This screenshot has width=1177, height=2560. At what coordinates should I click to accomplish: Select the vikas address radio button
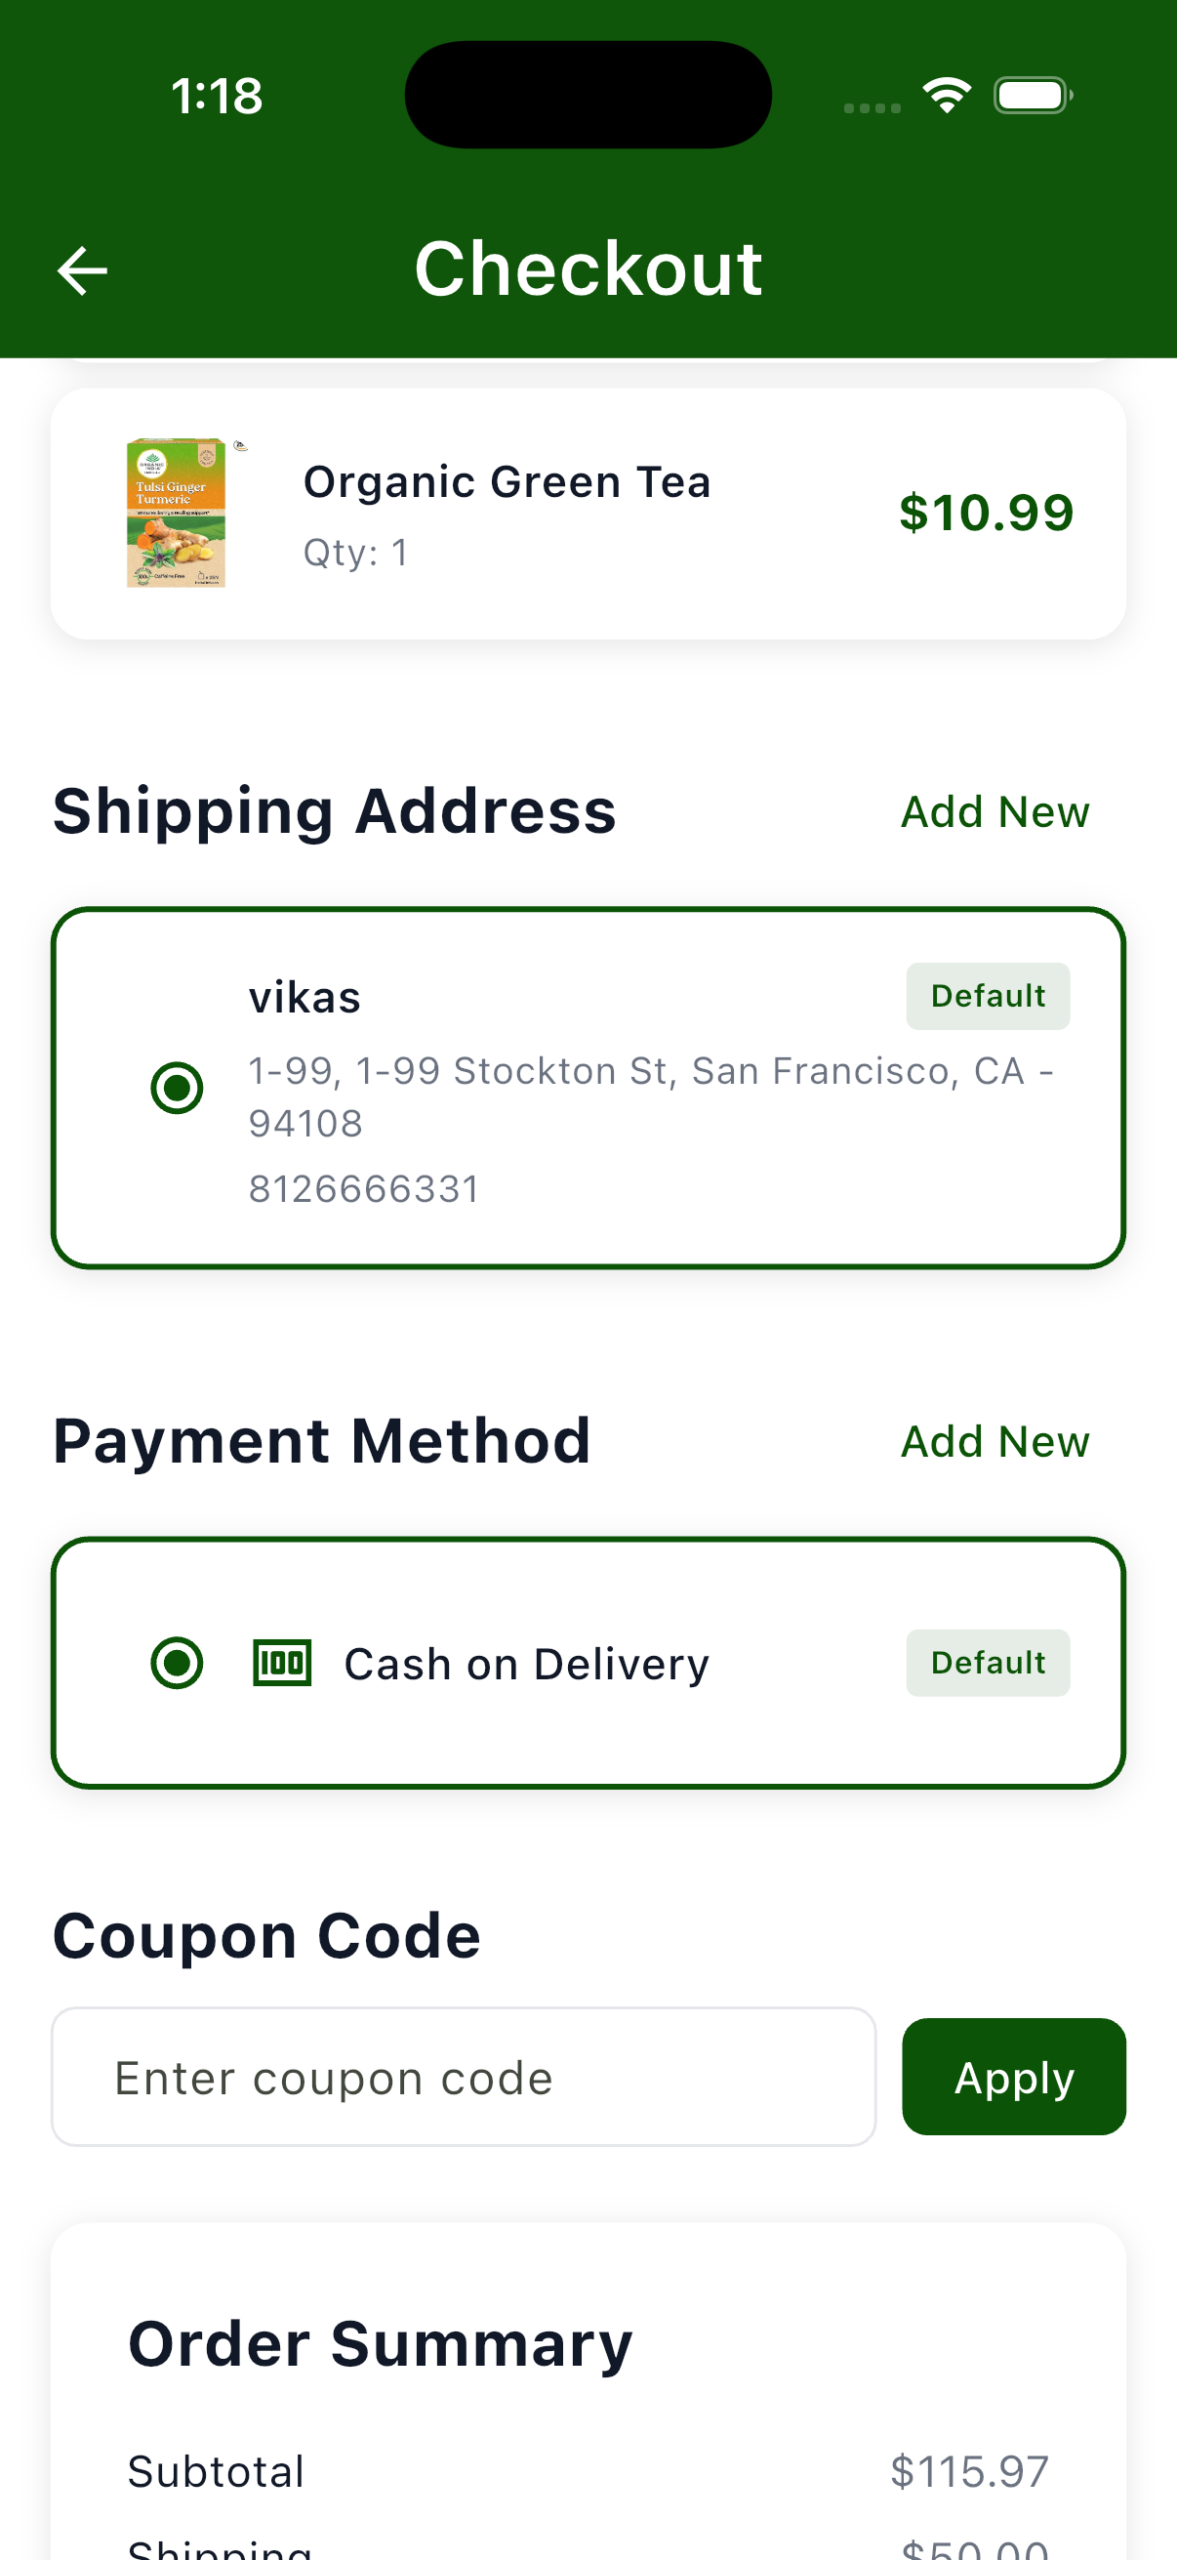[177, 1087]
